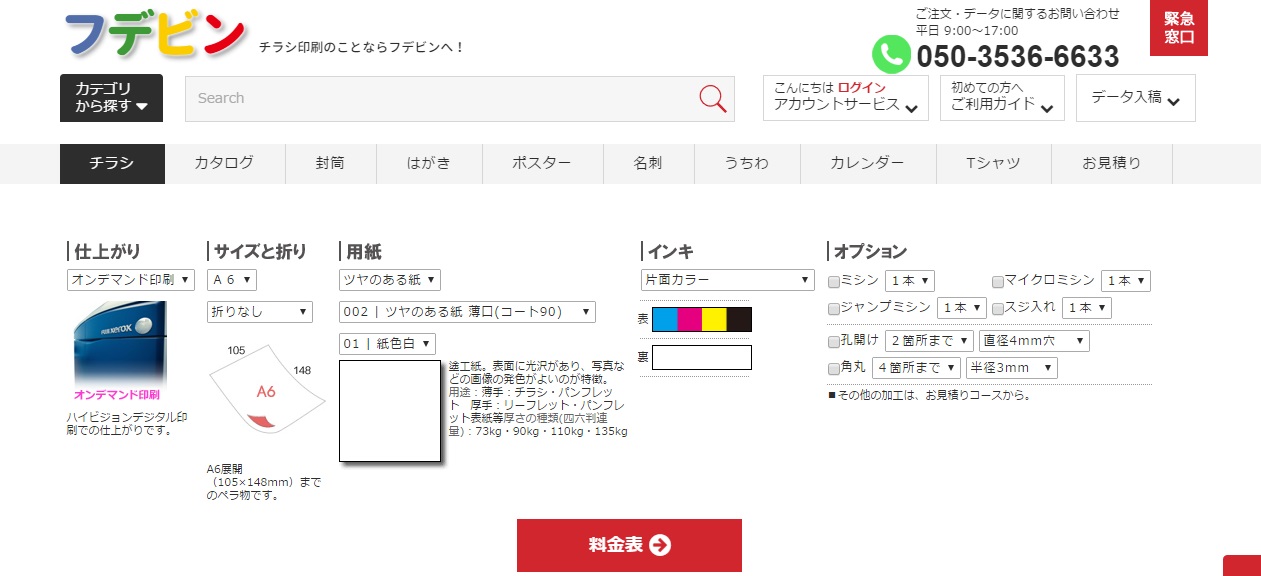This screenshot has height=576, width=1261.
Task: Click into the Search input field
Action: (x=440, y=98)
